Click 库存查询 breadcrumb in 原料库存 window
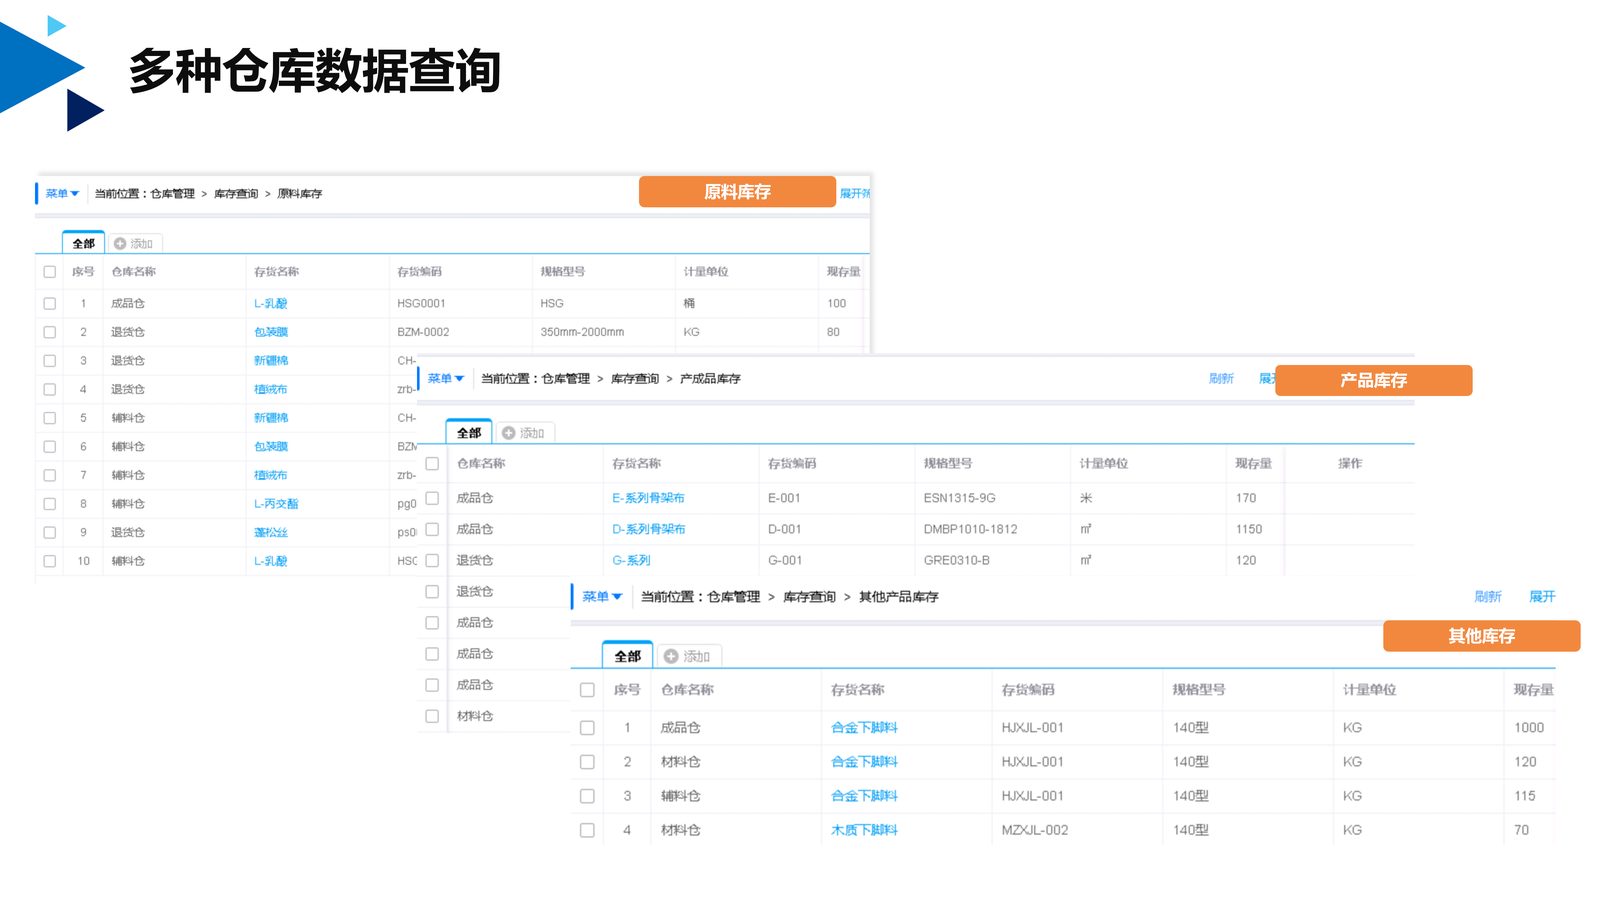1600x900 pixels. pos(236,194)
